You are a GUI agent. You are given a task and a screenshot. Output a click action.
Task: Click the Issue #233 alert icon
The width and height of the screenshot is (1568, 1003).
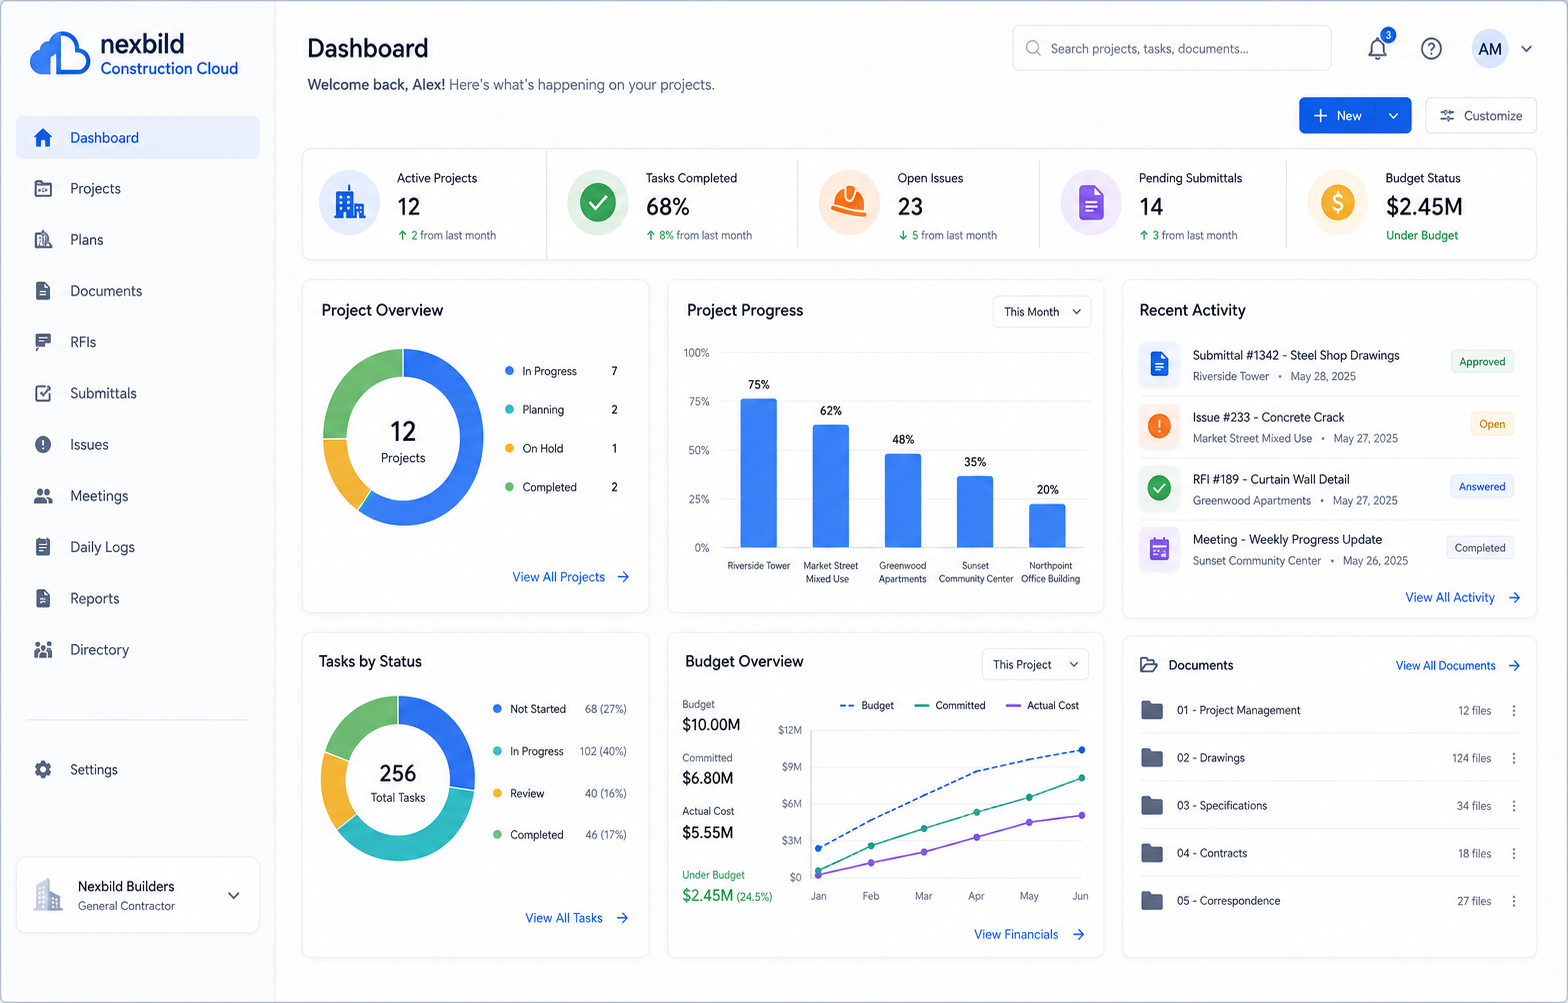[1159, 426]
